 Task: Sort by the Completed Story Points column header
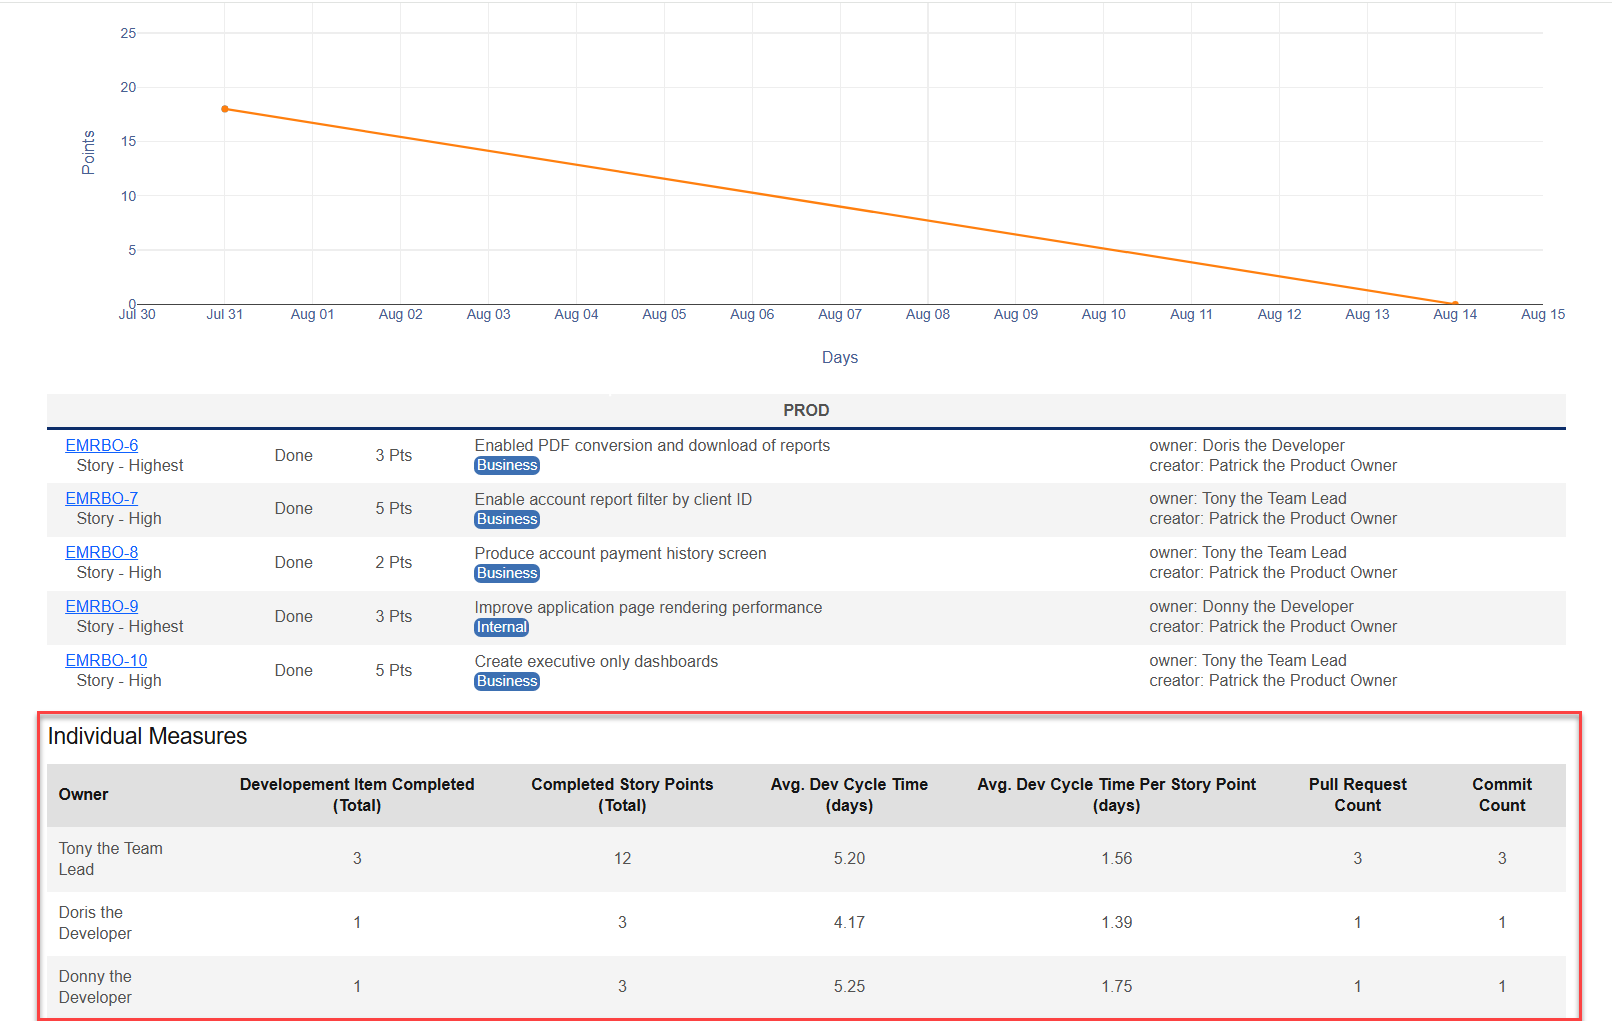tap(622, 794)
